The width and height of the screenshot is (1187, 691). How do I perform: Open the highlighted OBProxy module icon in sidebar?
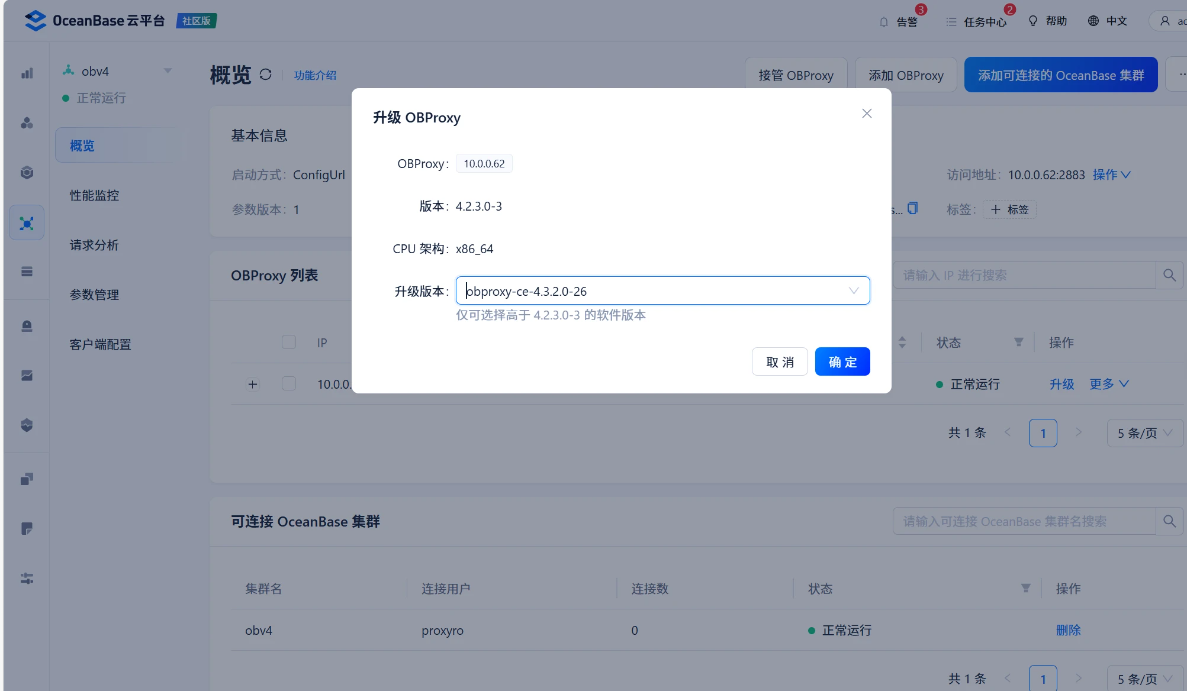point(26,222)
